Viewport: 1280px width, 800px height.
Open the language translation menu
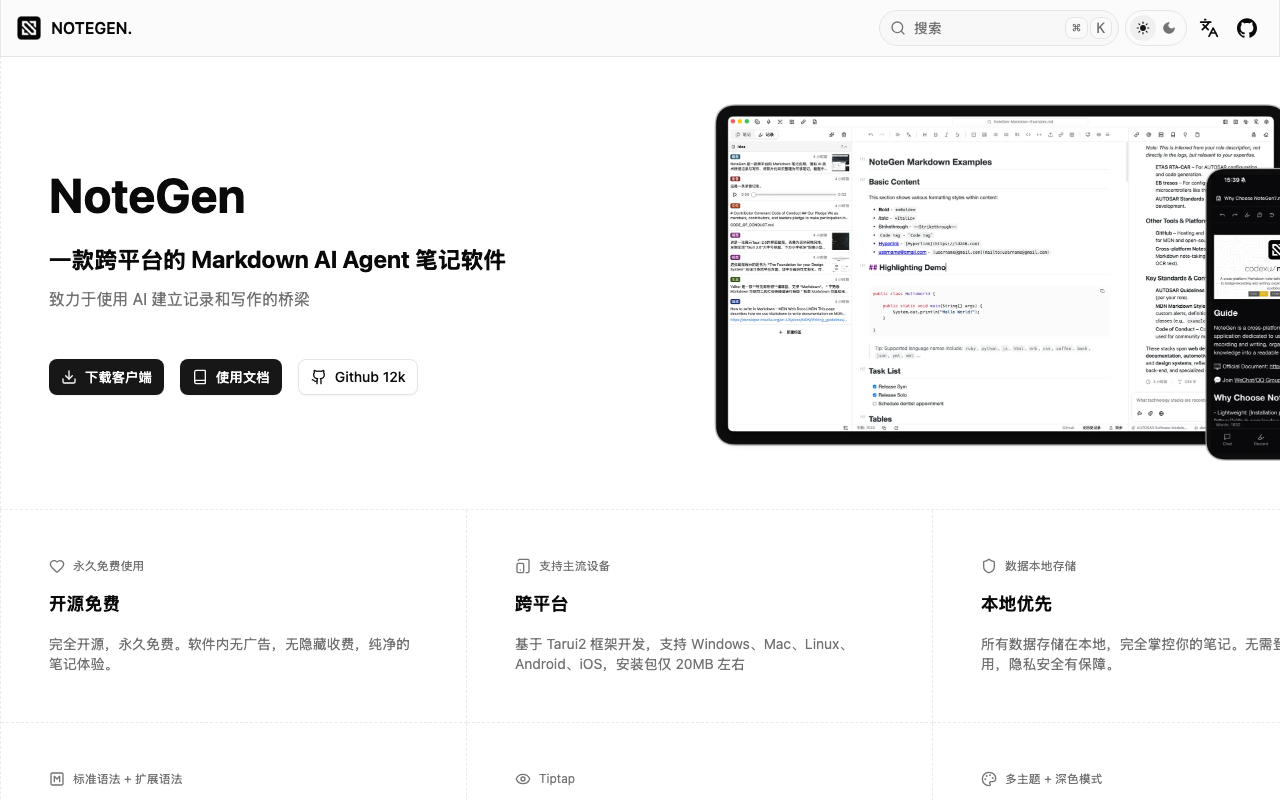click(x=1209, y=28)
